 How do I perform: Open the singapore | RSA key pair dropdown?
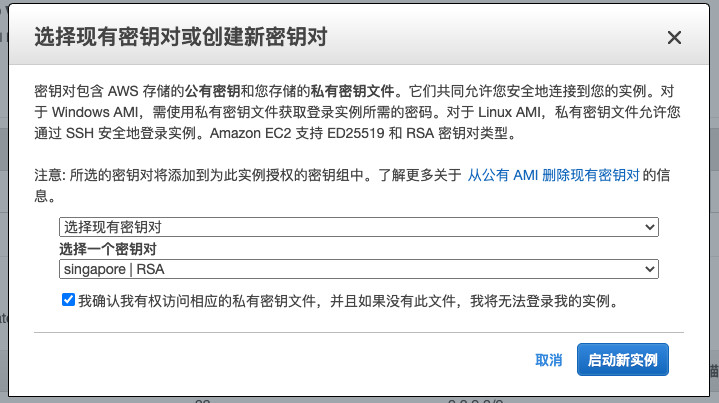(x=358, y=268)
